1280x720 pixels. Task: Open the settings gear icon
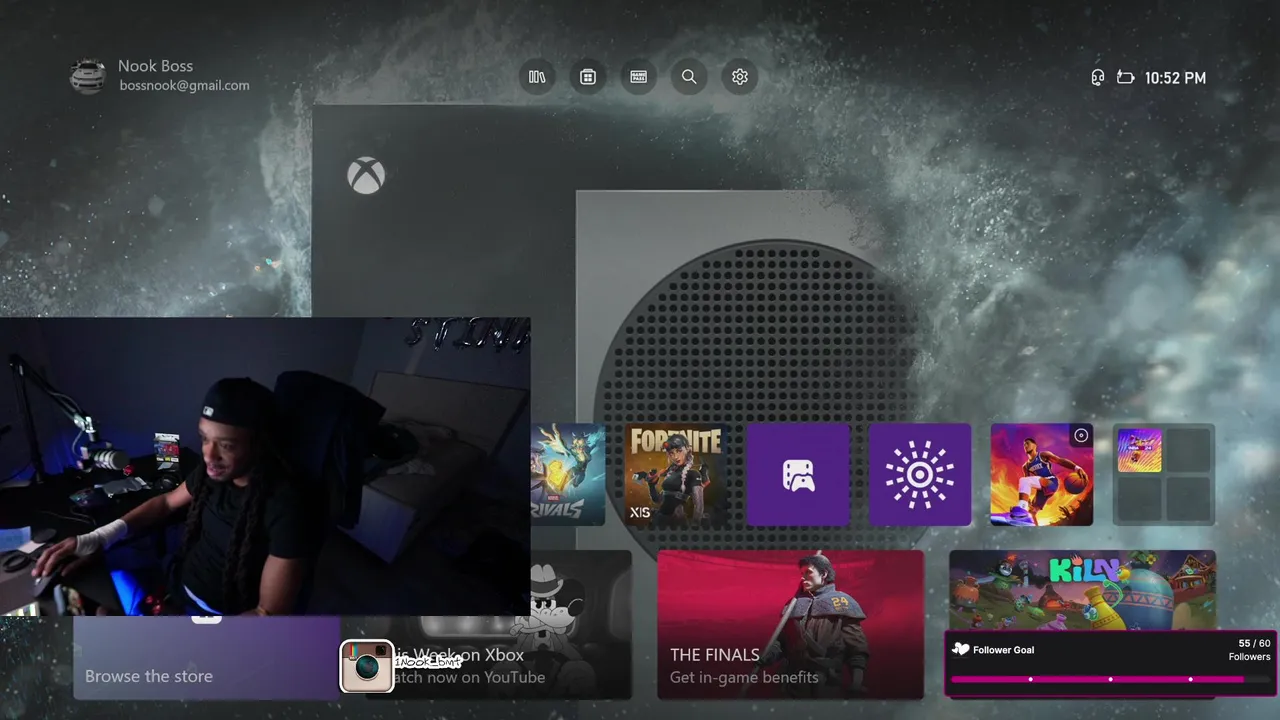[x=740, y=77]
